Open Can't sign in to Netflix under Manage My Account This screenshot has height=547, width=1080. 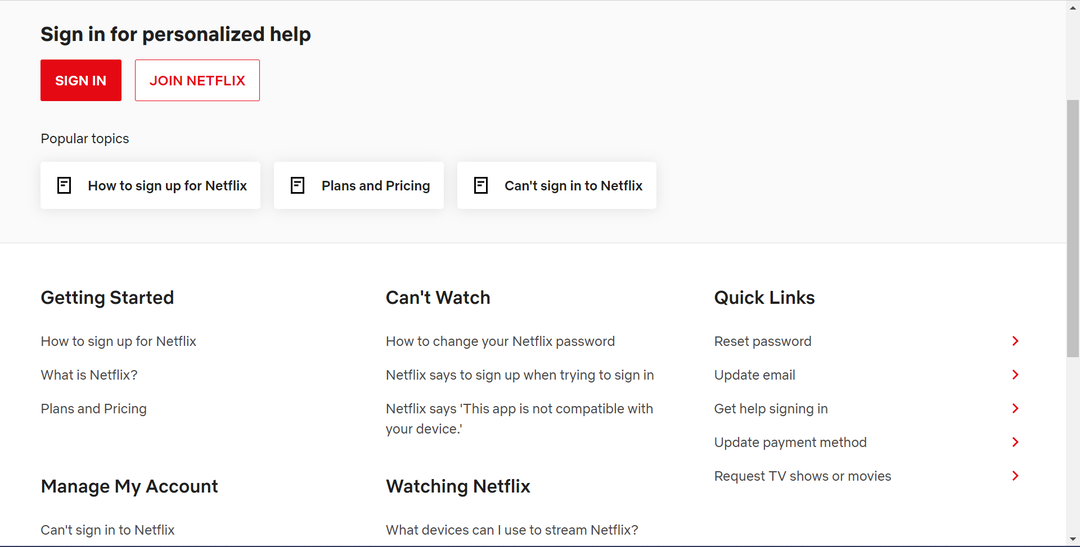(x=107, y=530)
